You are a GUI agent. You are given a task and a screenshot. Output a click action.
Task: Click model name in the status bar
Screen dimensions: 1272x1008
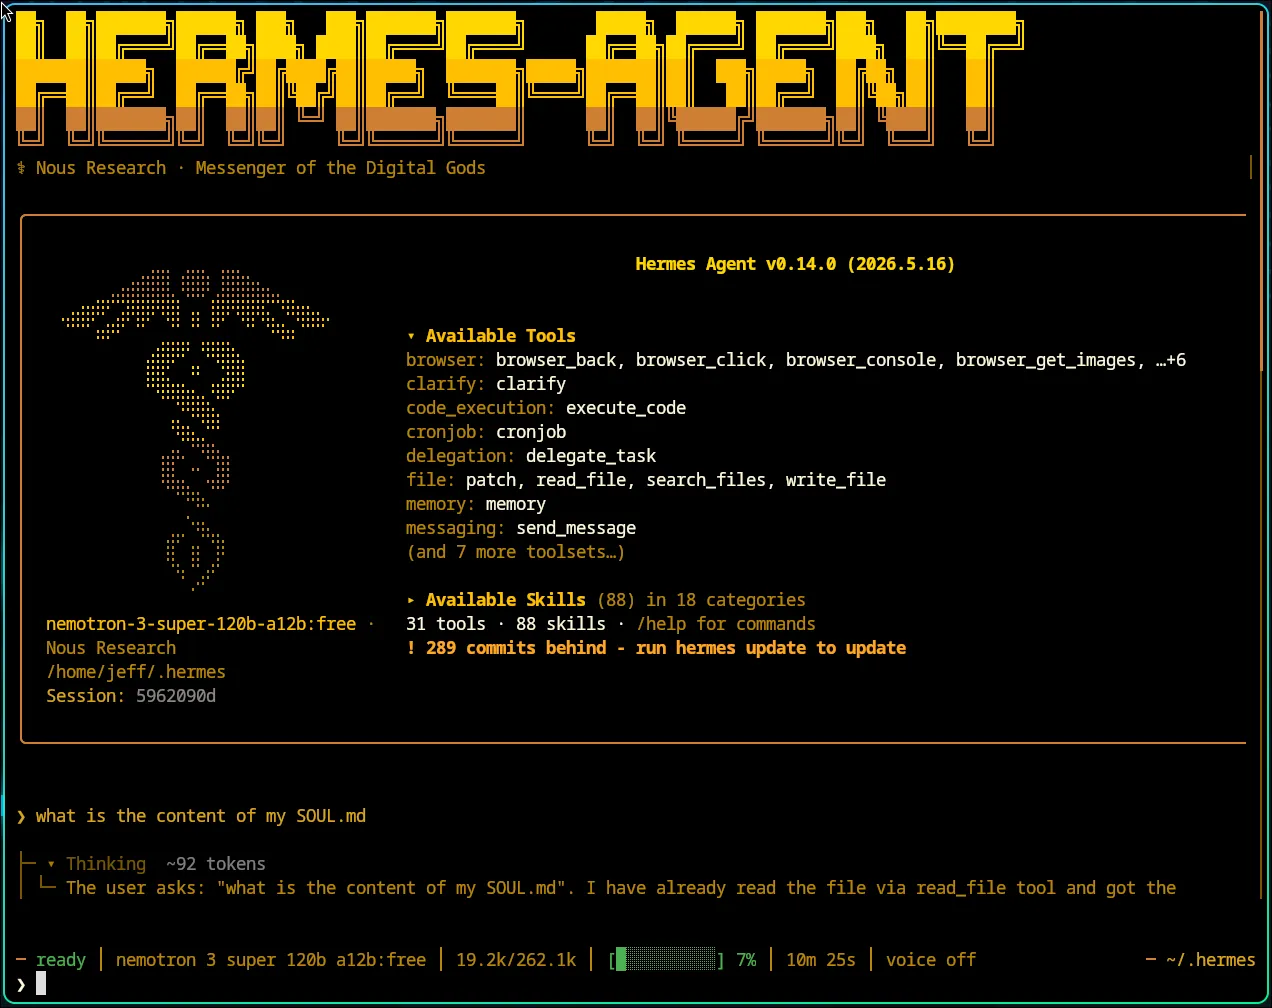[271, 960]
